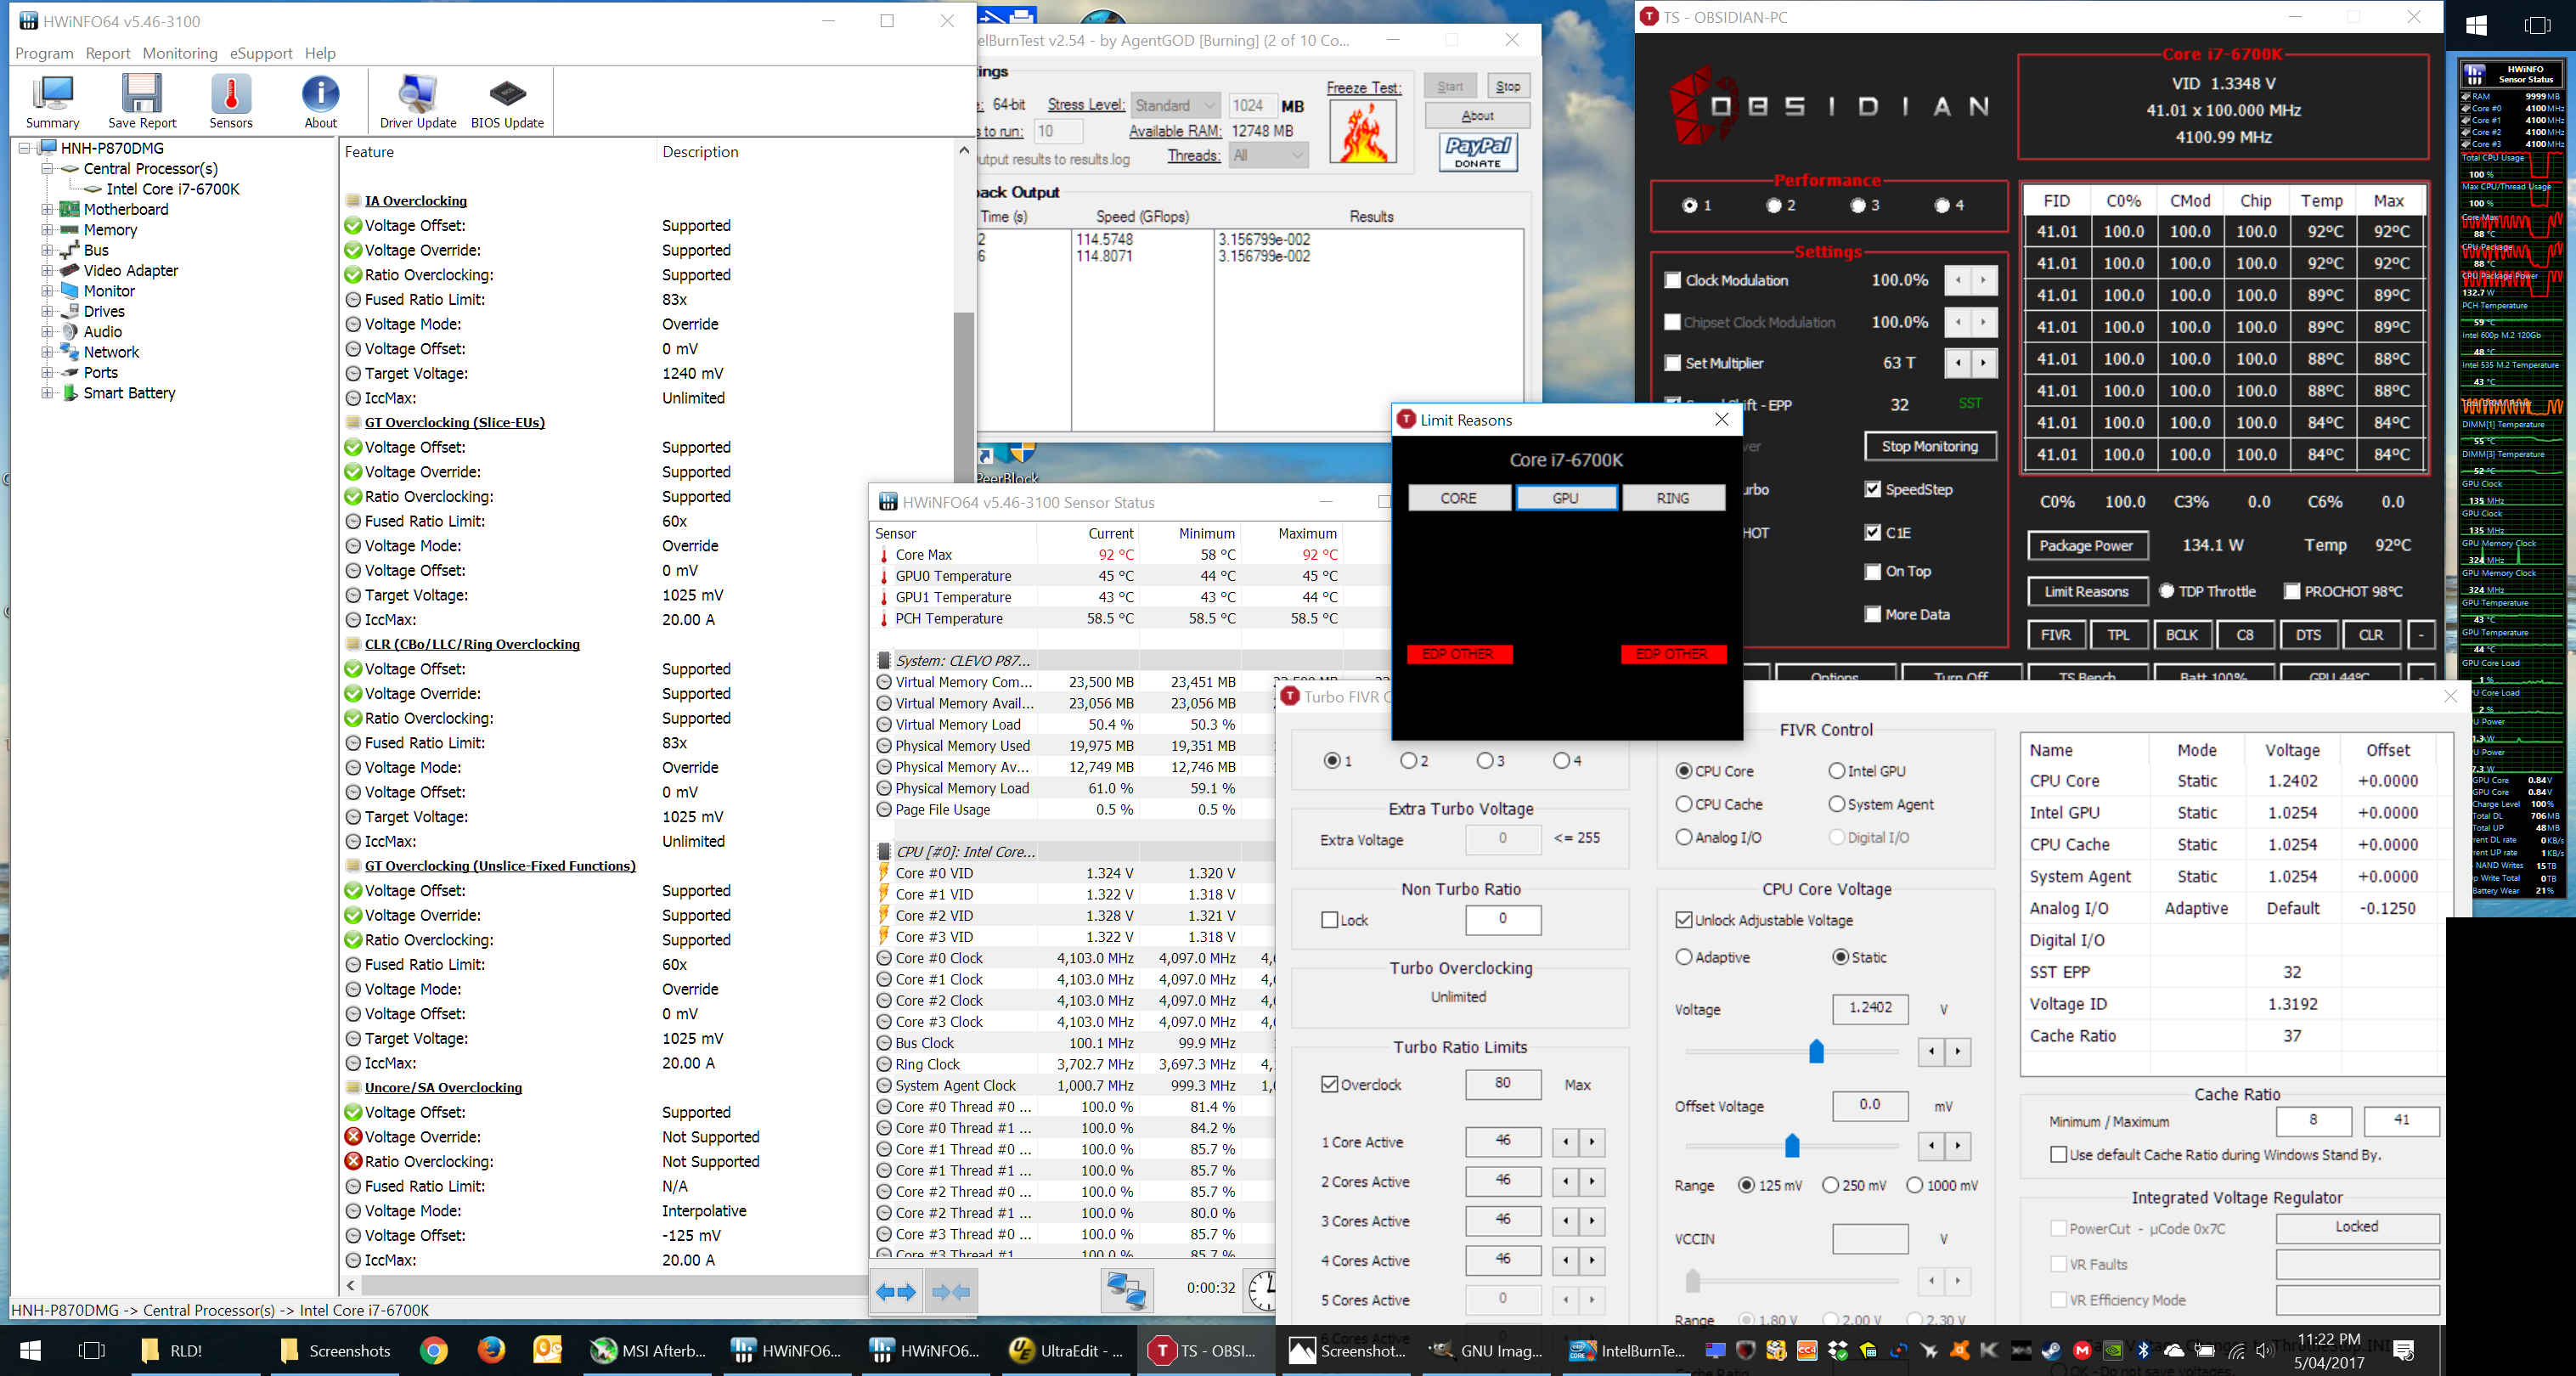Open Summary in HWiNFO64 toolbar
This screenshot has width=2576, height=1376.
tap(52, 102)
